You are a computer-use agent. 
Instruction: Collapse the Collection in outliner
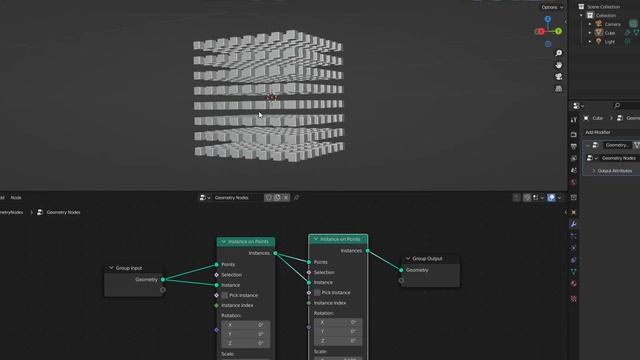pyautogui.click(x=582, y=16)
